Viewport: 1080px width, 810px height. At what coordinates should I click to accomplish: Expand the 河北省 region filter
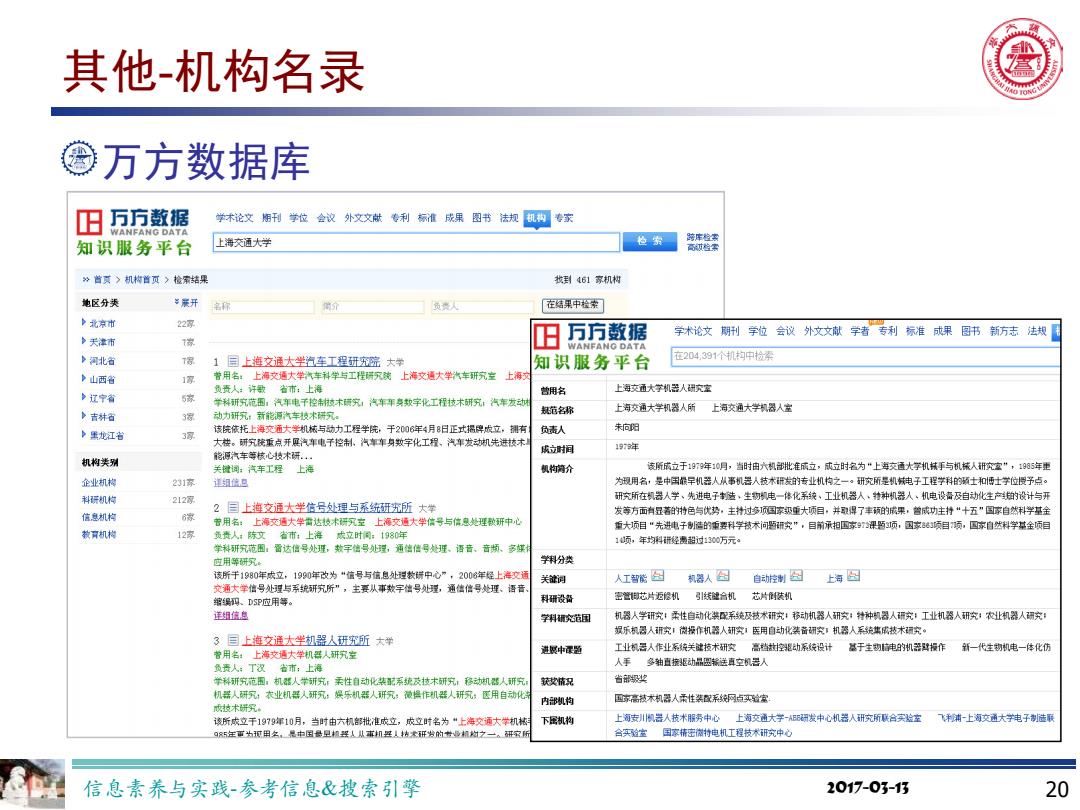click(84, 360)
